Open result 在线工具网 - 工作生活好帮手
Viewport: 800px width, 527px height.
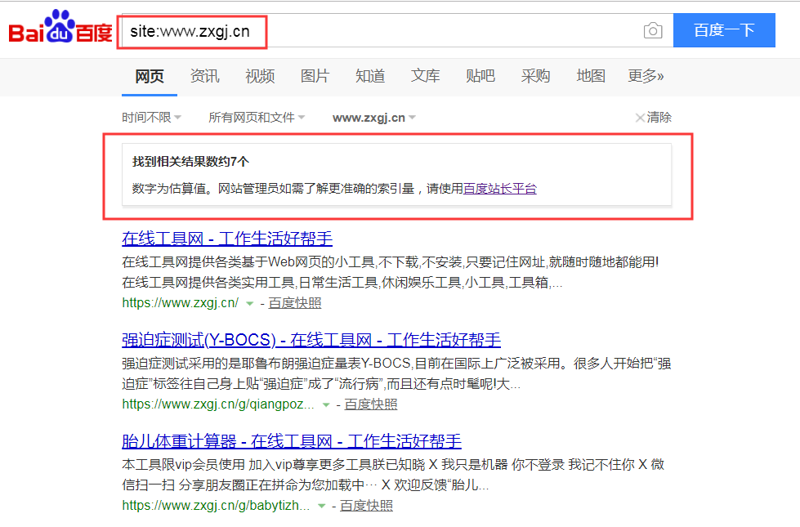click(227, 238)
